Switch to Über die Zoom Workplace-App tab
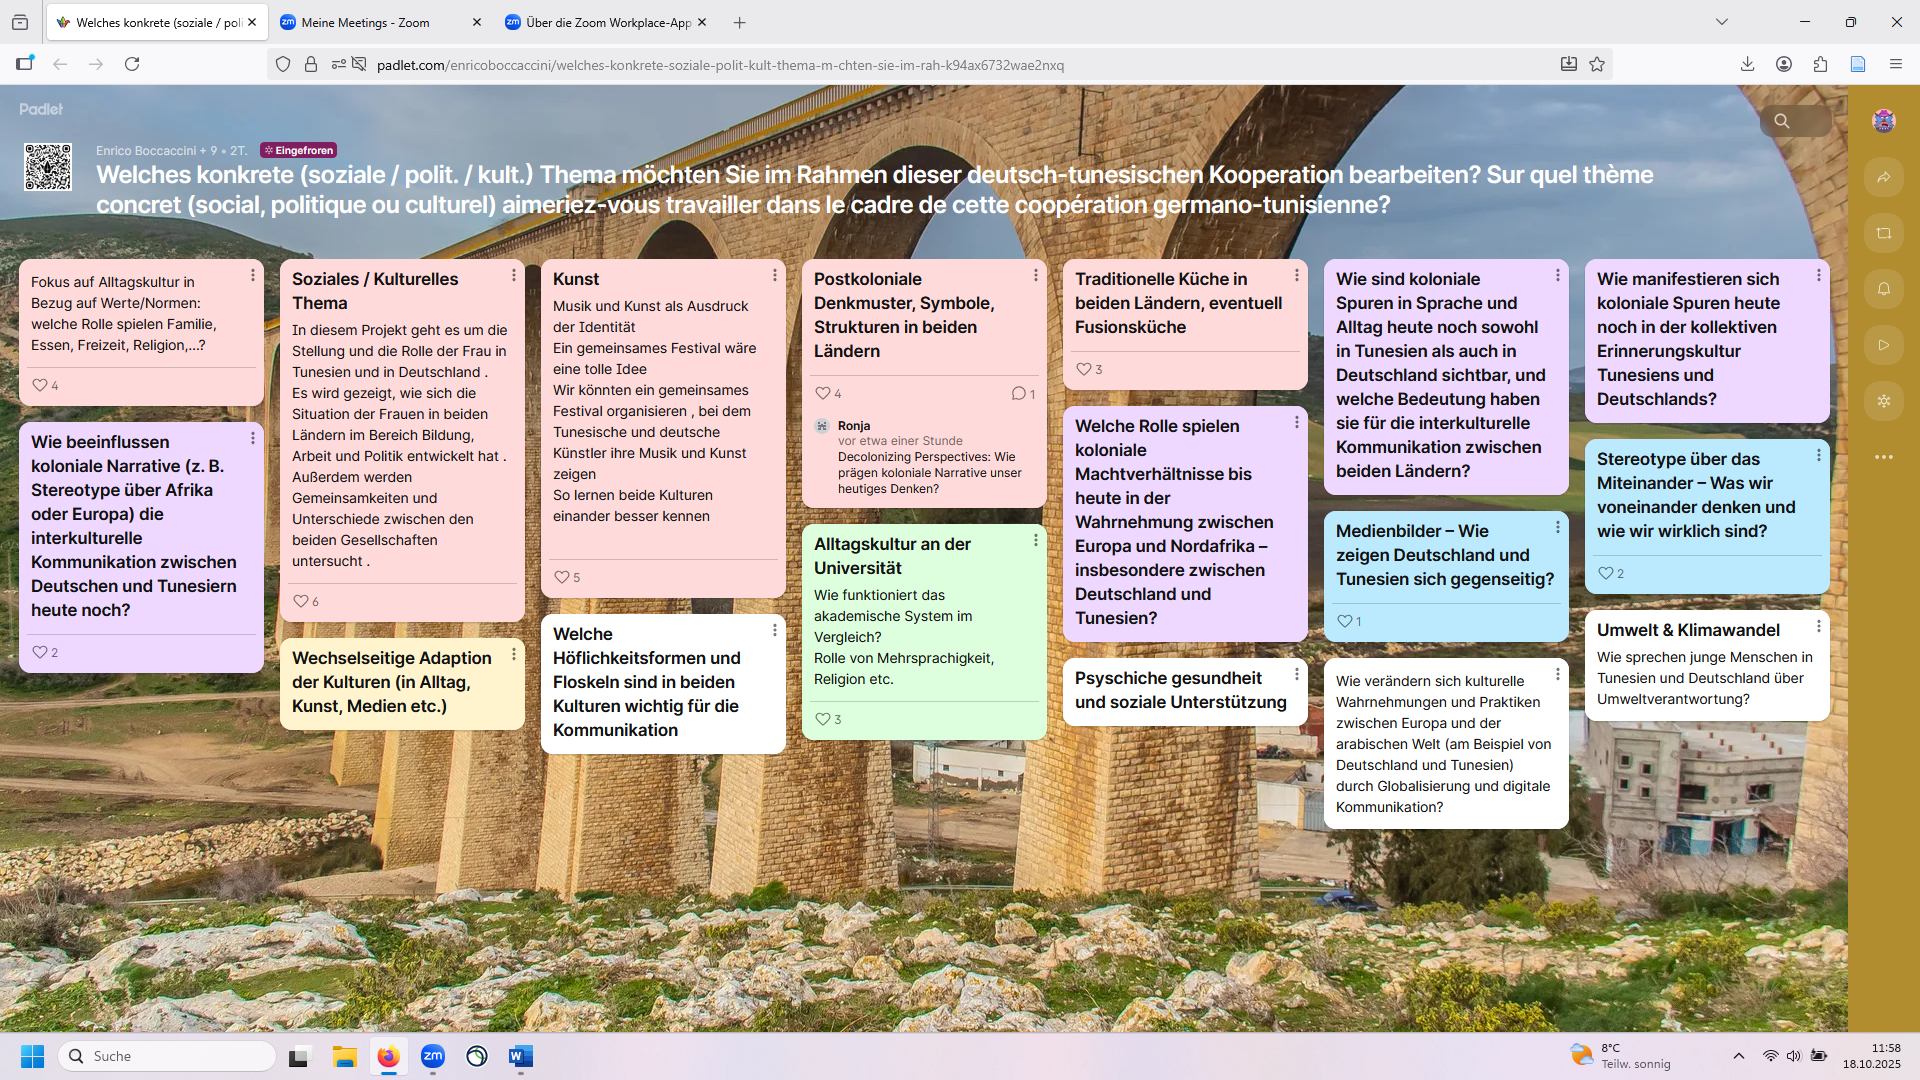Viewport: 1920px width, 1080px height. pos(607,22)
